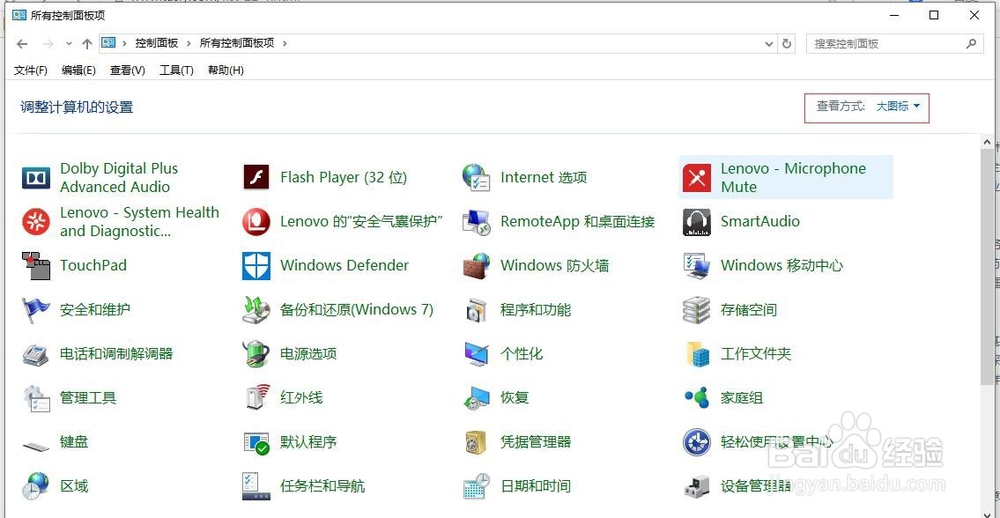Open the TouchPad icon
Screen dimensions: 1000x518
[x=36, y=265]
